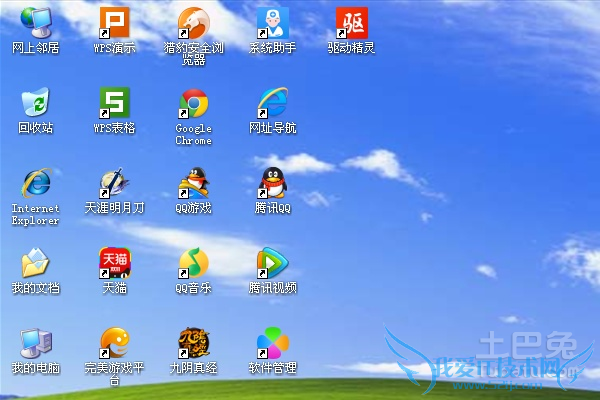The image size is (600, 400).
Task: Select the WPS演示 presentation shortcut
Action: pos(114,22)
